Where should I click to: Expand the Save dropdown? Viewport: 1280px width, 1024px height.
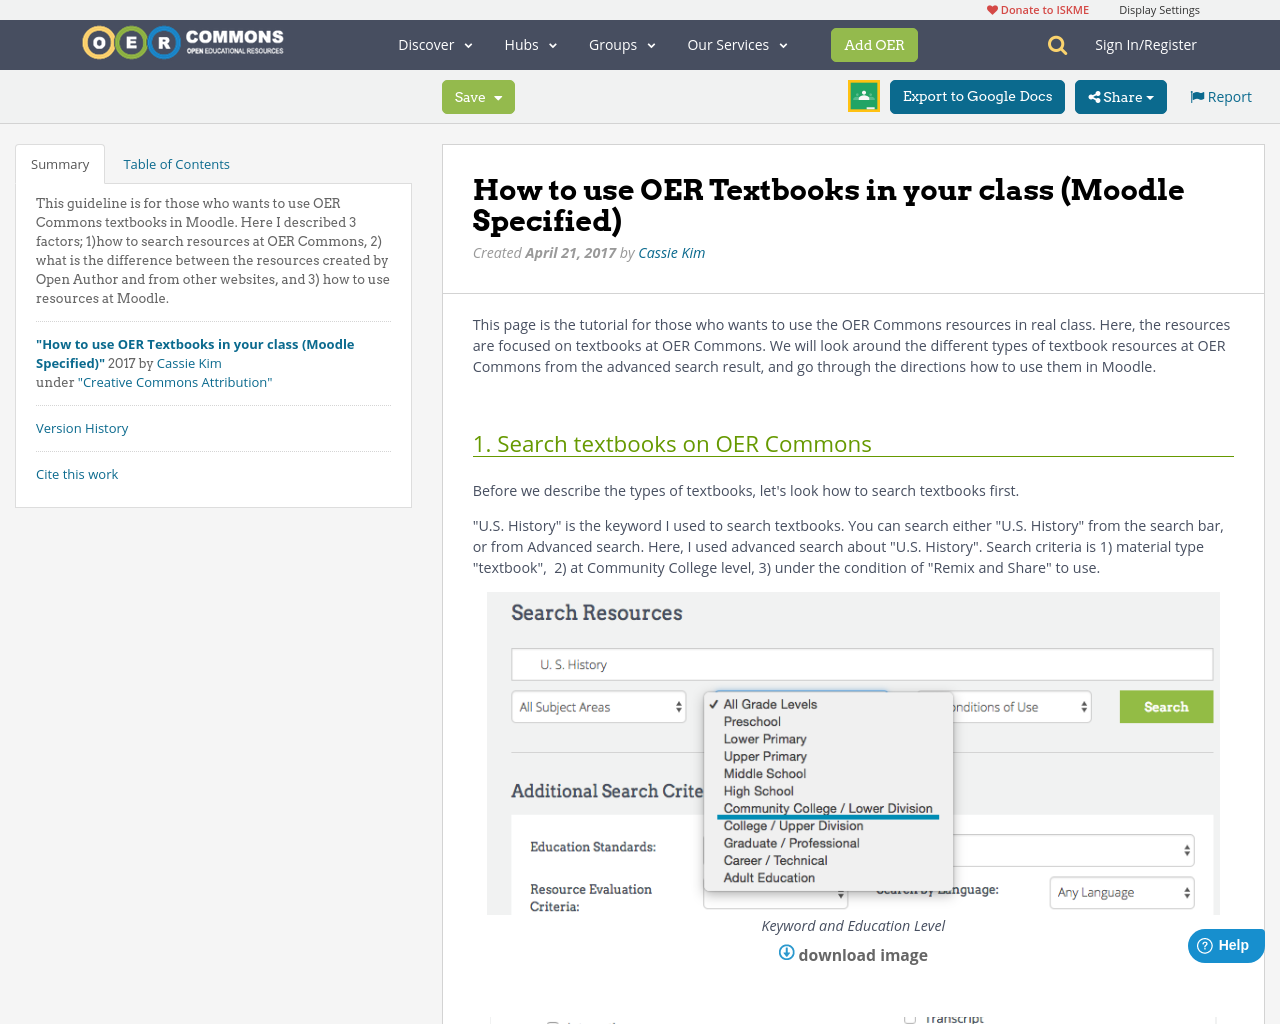(498, 97)
